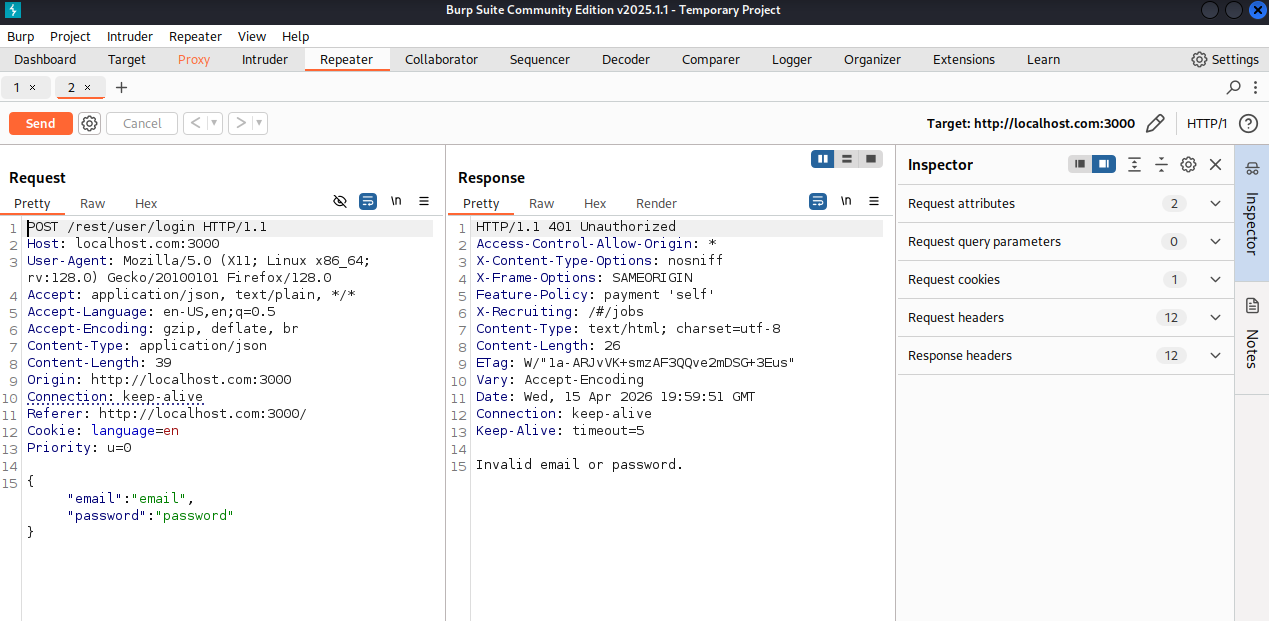1269x621 pixels.
Task: Toggle line wrap in the Request editor
Action: [x=368, y=201]
